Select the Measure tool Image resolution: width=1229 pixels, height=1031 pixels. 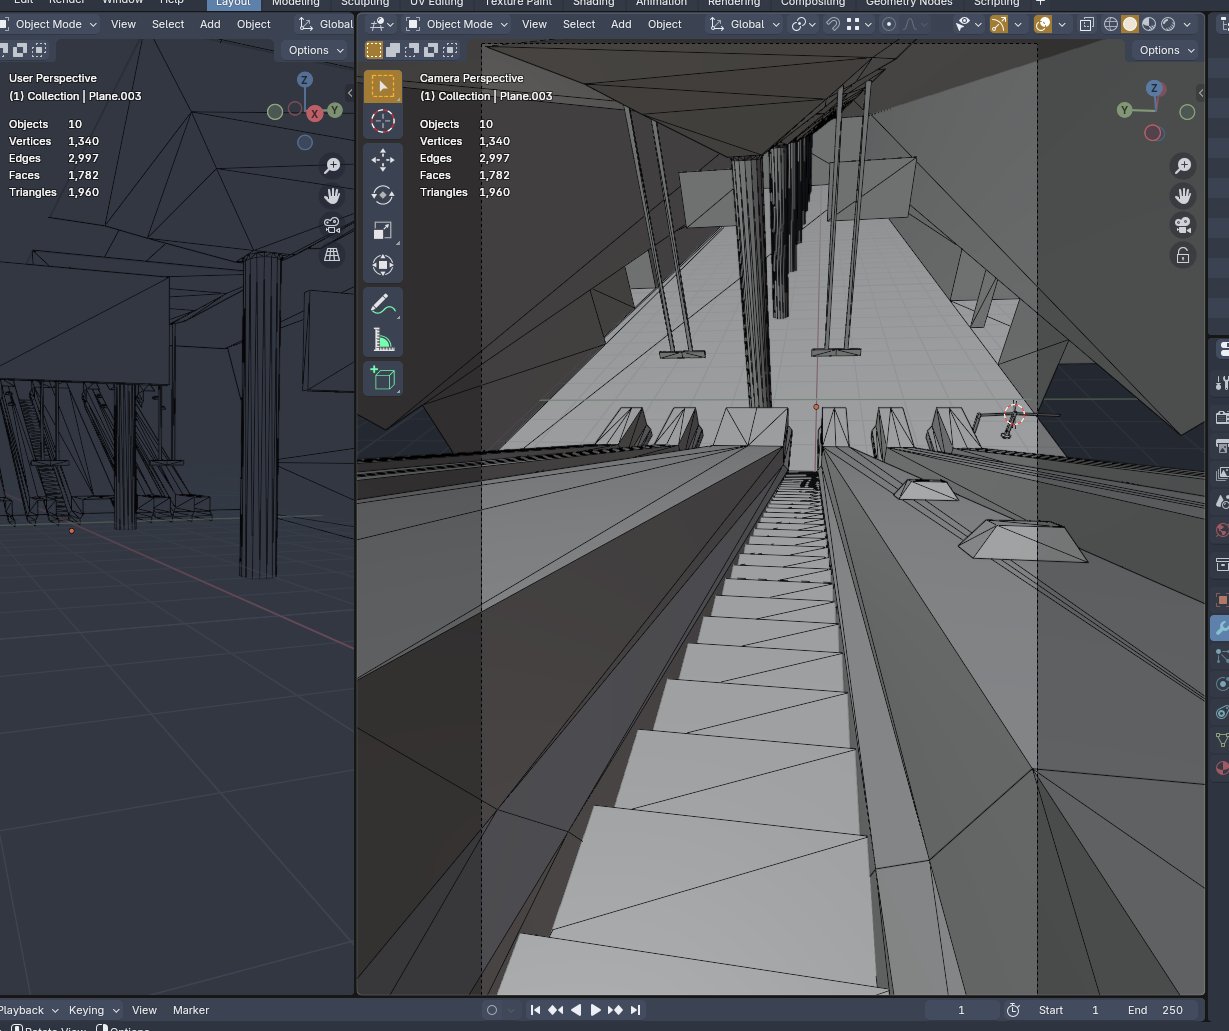[x=383, y=341]
